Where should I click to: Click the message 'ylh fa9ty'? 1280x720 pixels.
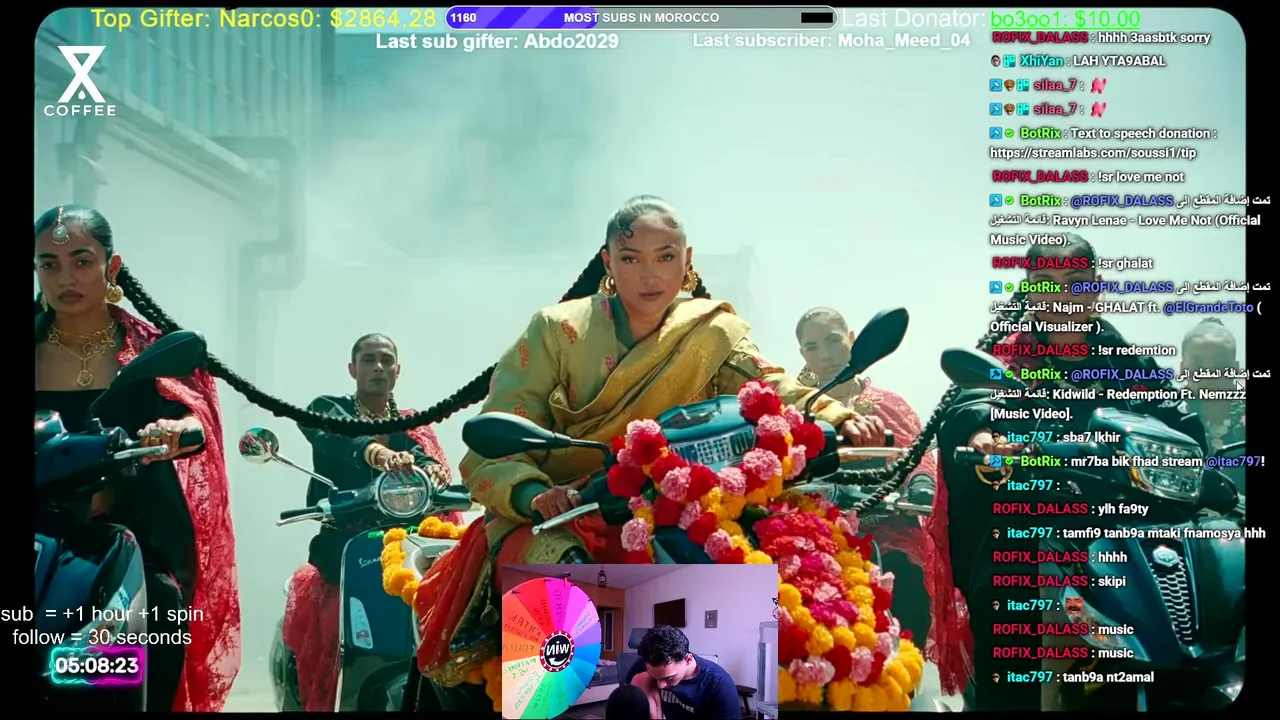(x=1123, y=509)
